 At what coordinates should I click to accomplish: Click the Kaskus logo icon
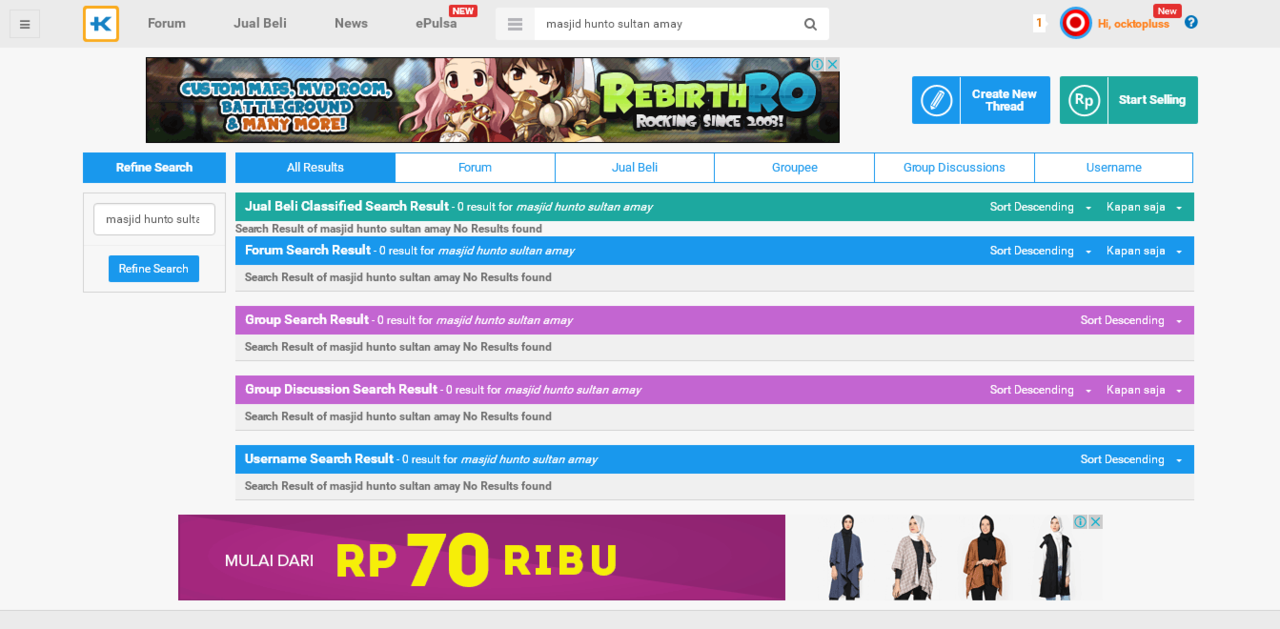pyautogui.click(x=101, y=24)
